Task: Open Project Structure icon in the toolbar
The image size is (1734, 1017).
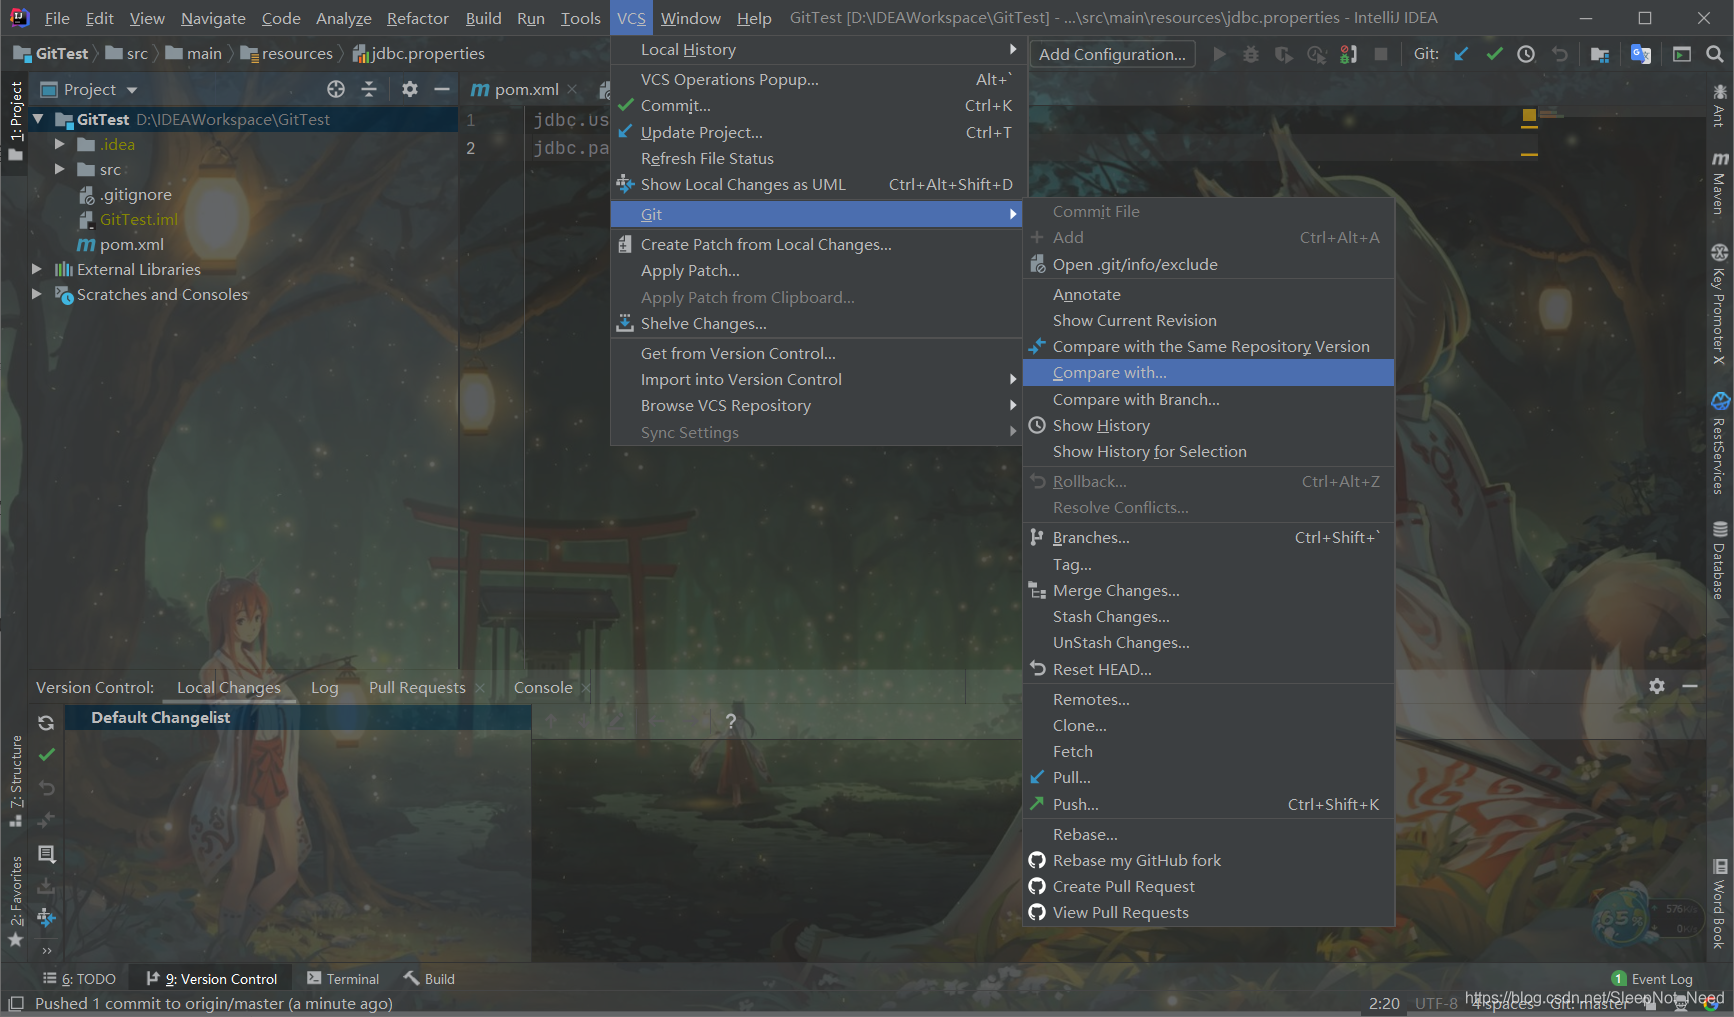Action: [x=1600, y=54]
